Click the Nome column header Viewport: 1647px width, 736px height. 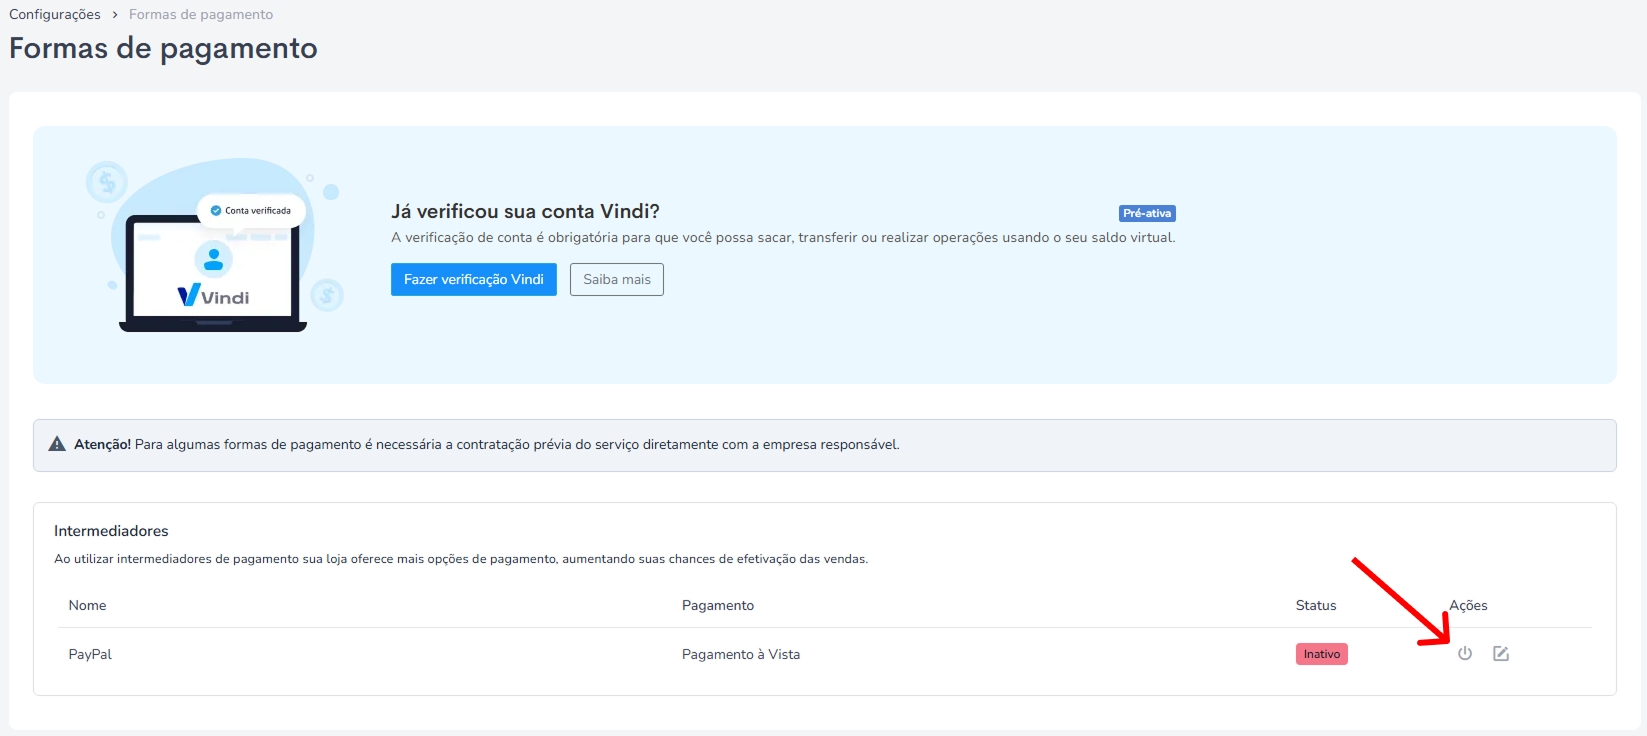pyautogui.click(x=87, y=605)
